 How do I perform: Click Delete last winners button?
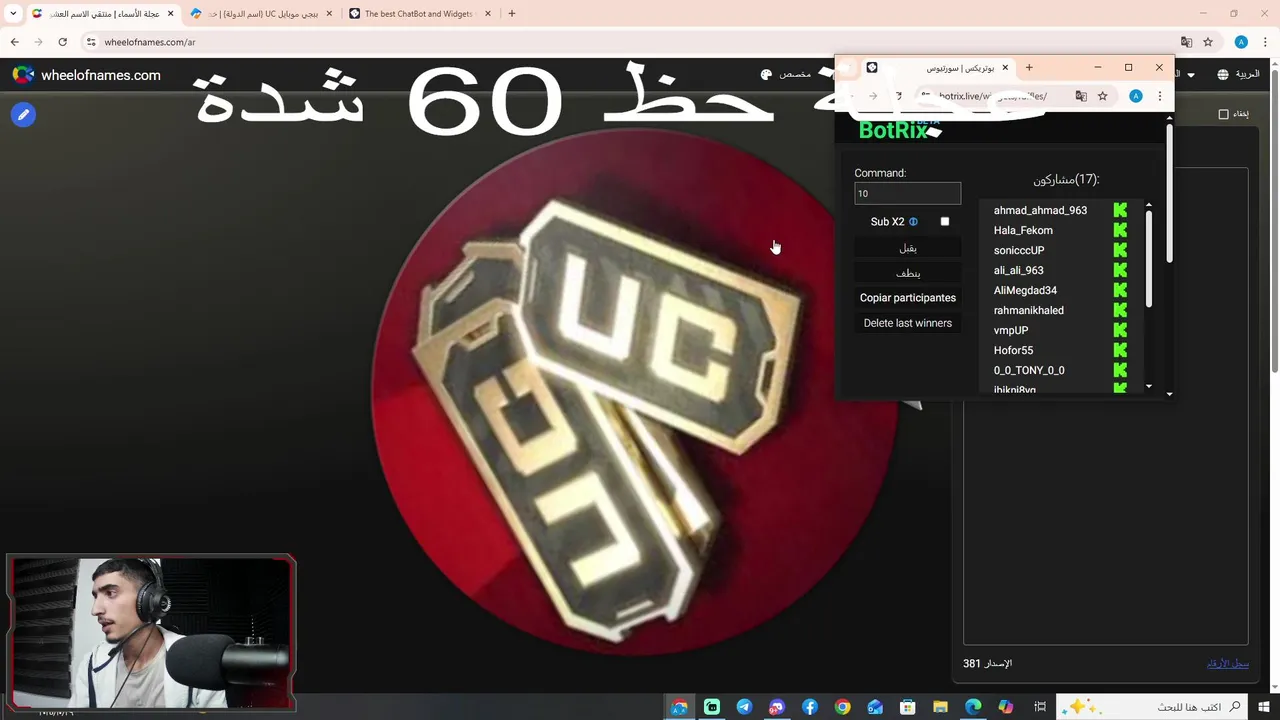coord(908,323)
